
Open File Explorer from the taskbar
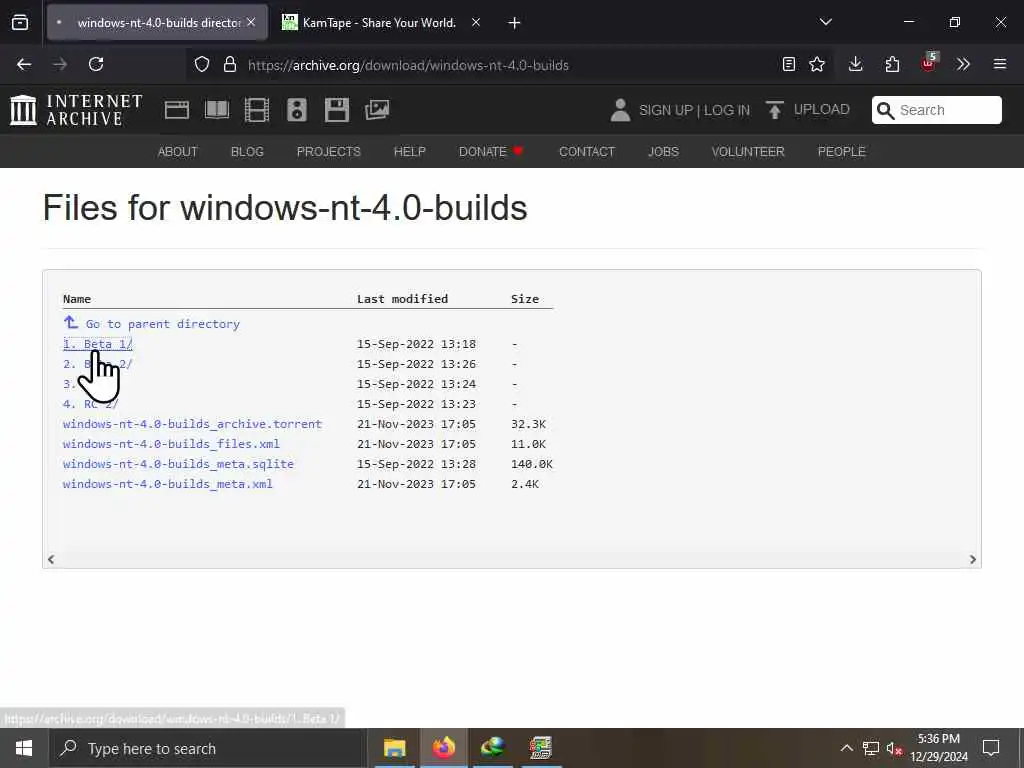click(394, 748)
